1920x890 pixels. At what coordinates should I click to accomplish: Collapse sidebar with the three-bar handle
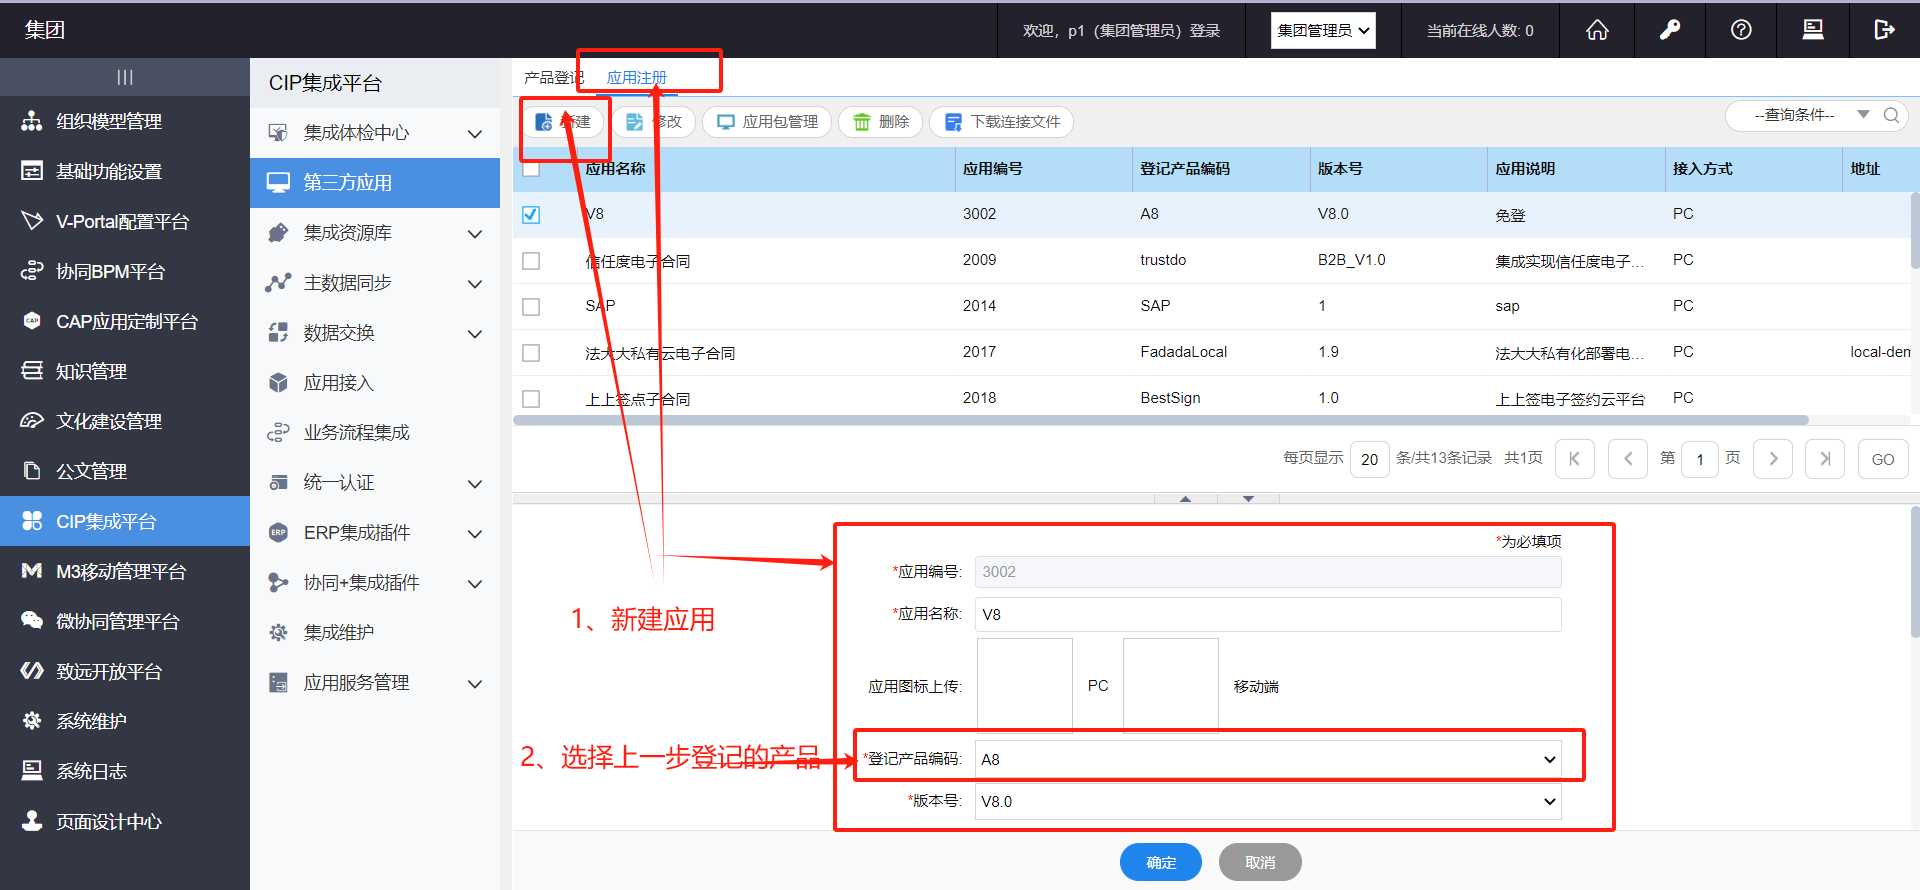125,77
